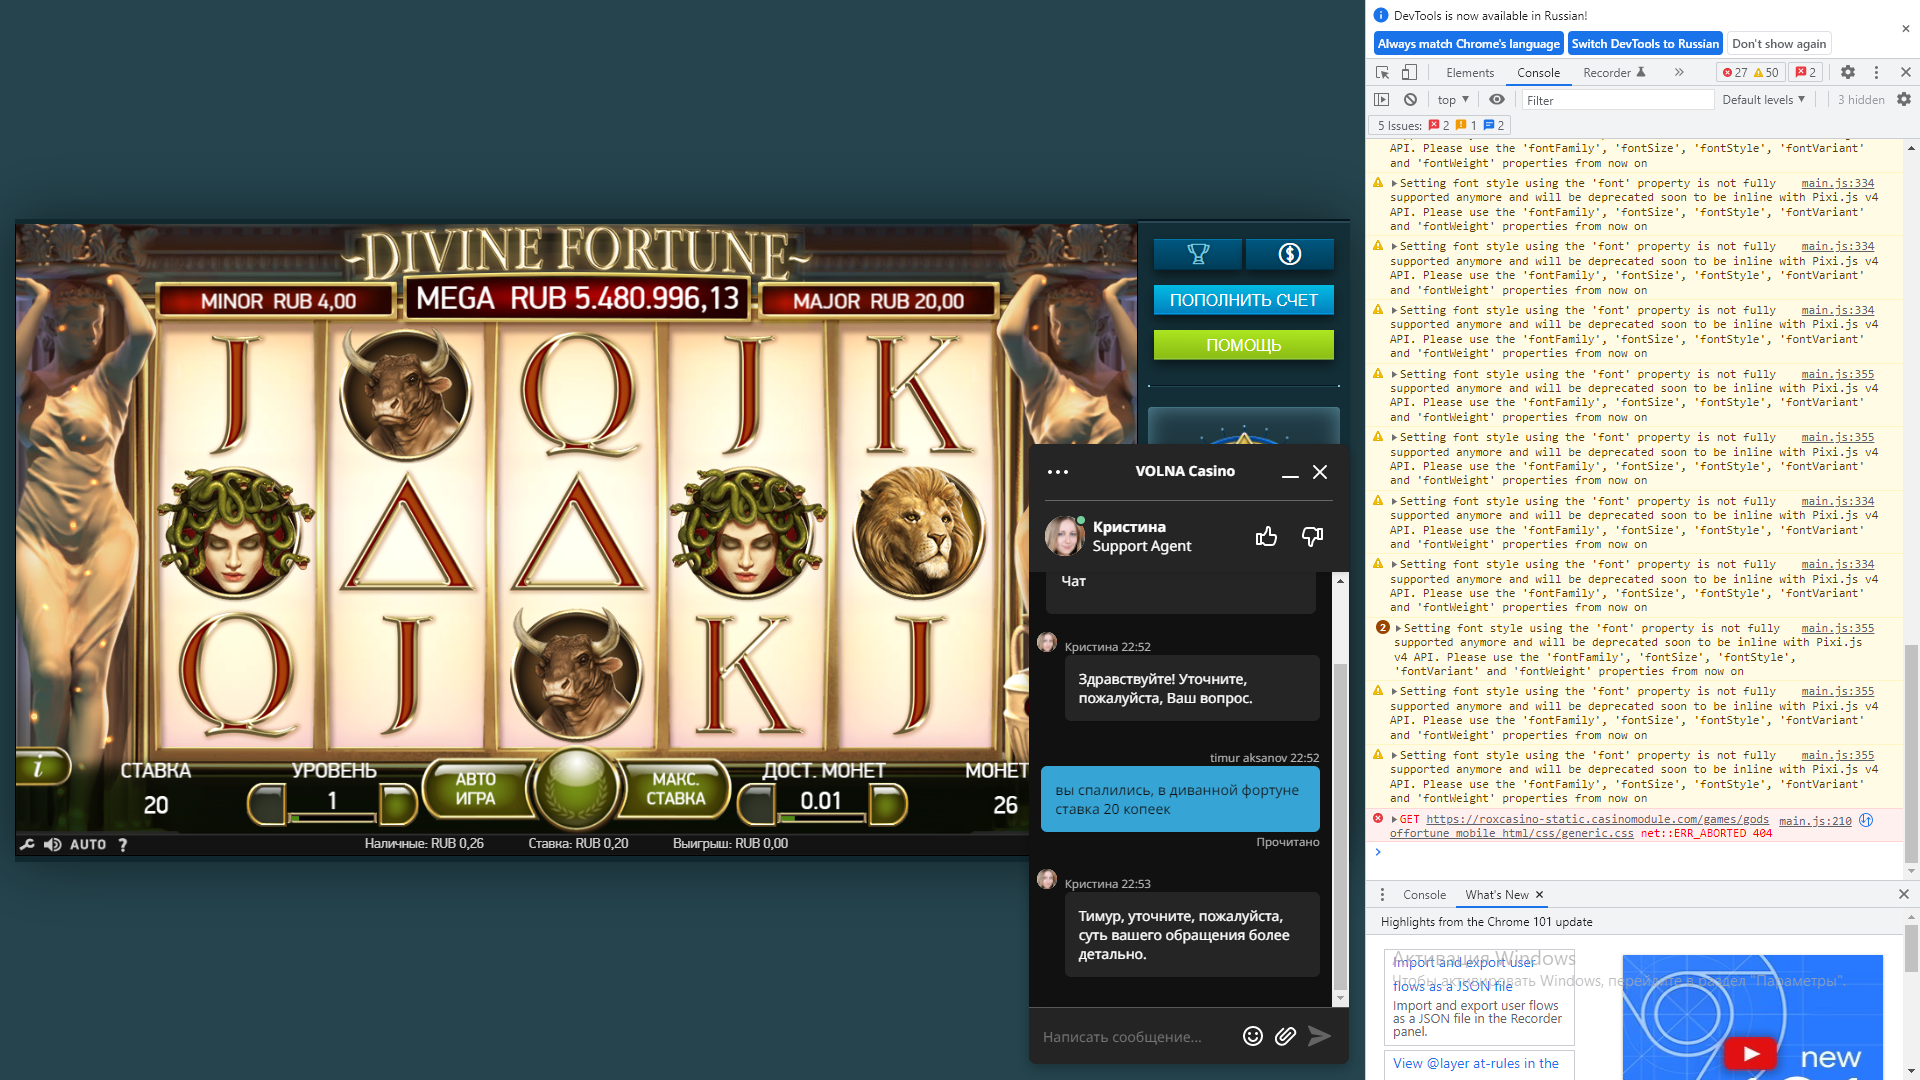Click the thumbs down rating icon
Screen dimensions: 1920x1080
1312,537
